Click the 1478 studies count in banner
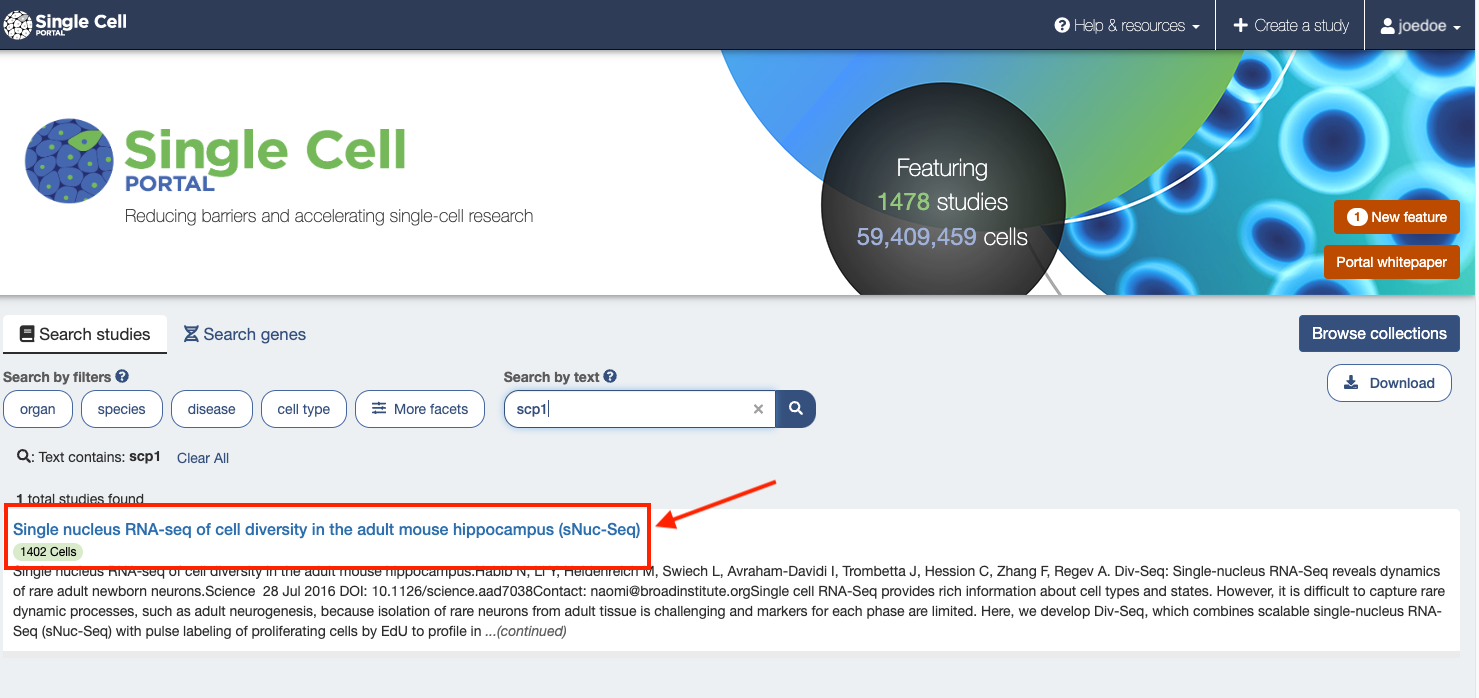1479x698 pixels. pyautogui.click(x=942, y=202)
